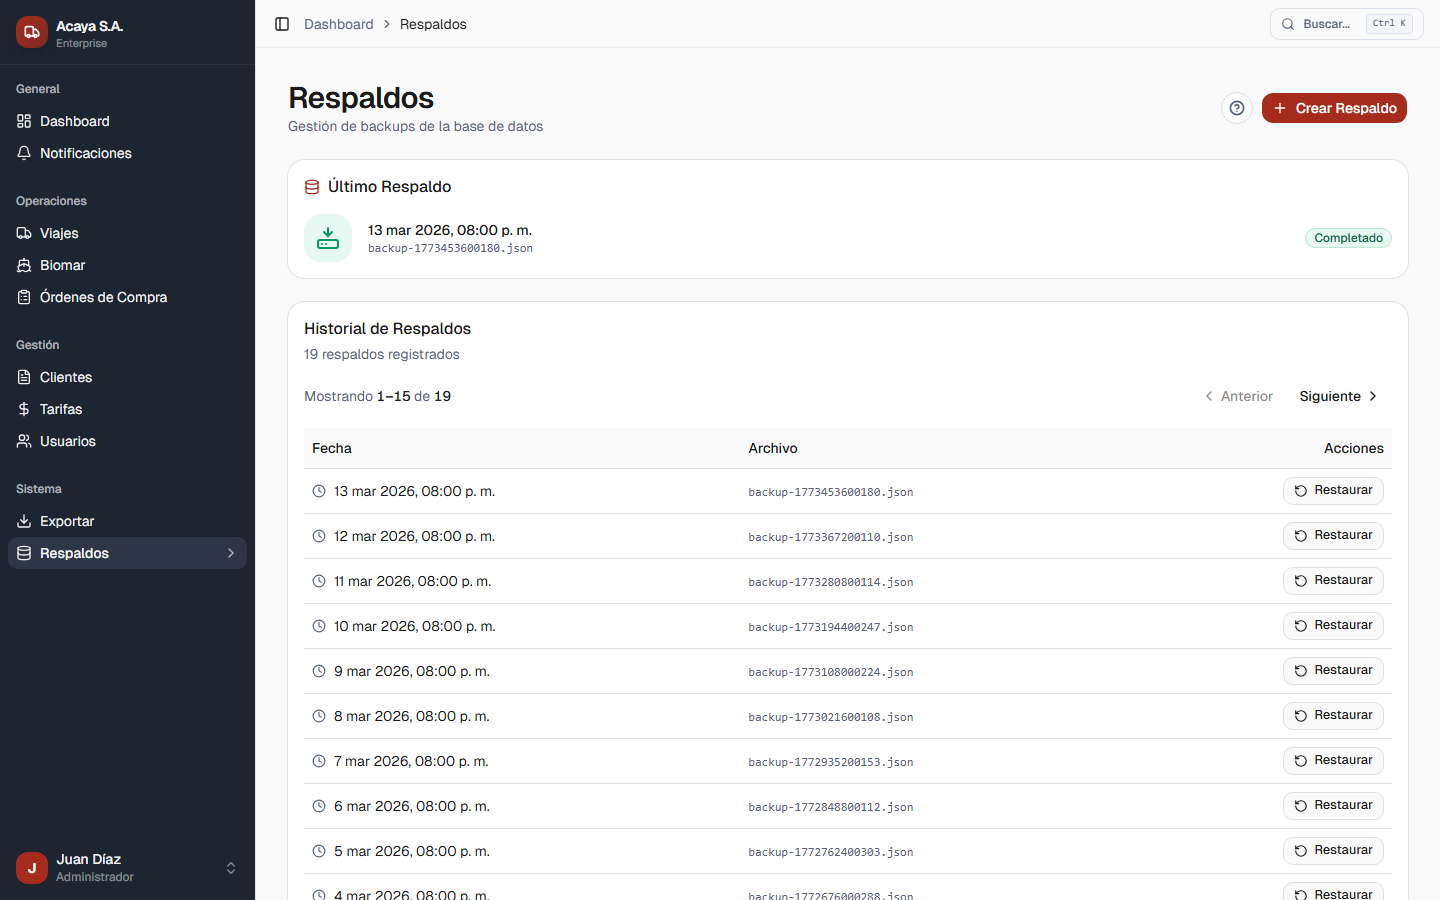
Task: Focus the Buscar search field
Action: click(1346, 24)
